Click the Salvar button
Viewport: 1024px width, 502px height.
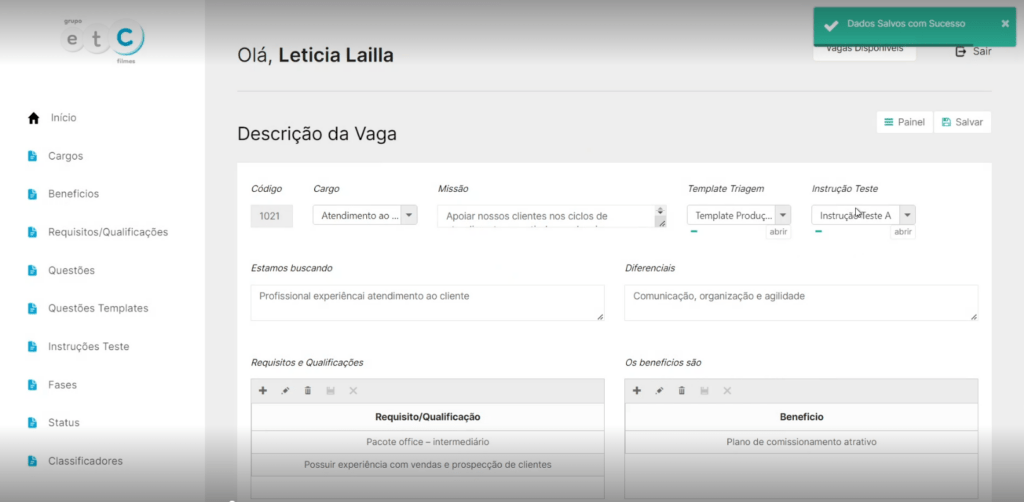962,122
